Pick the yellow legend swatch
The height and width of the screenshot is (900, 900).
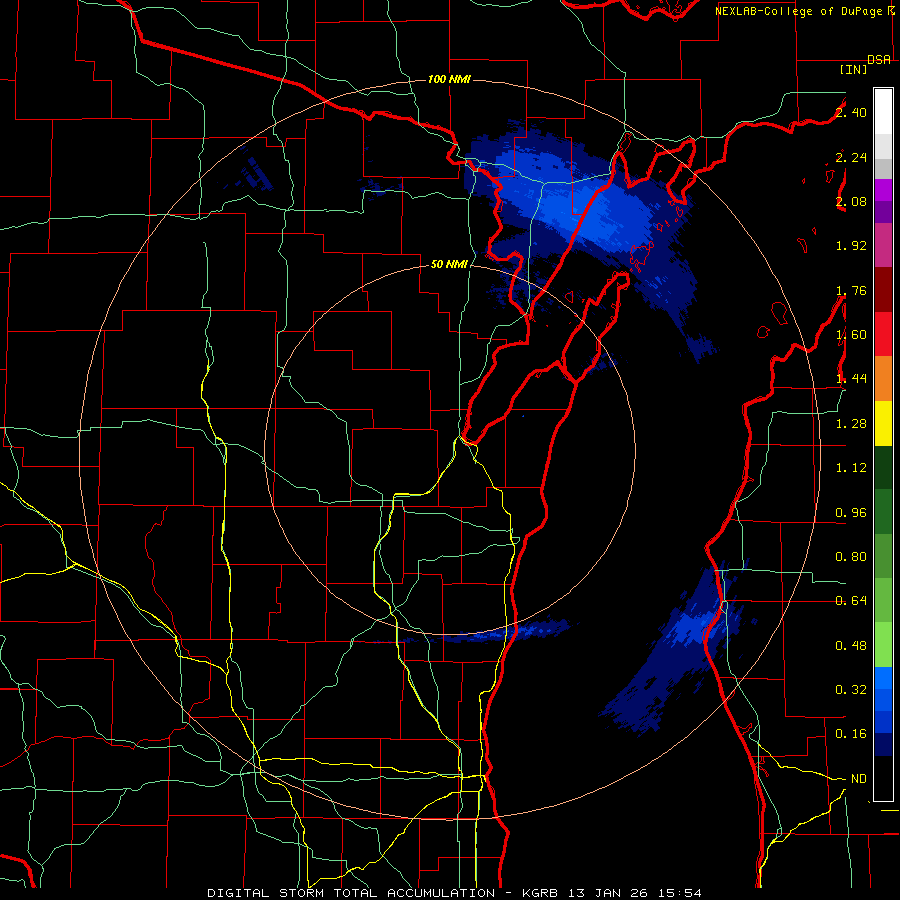[x=883, y=423]
